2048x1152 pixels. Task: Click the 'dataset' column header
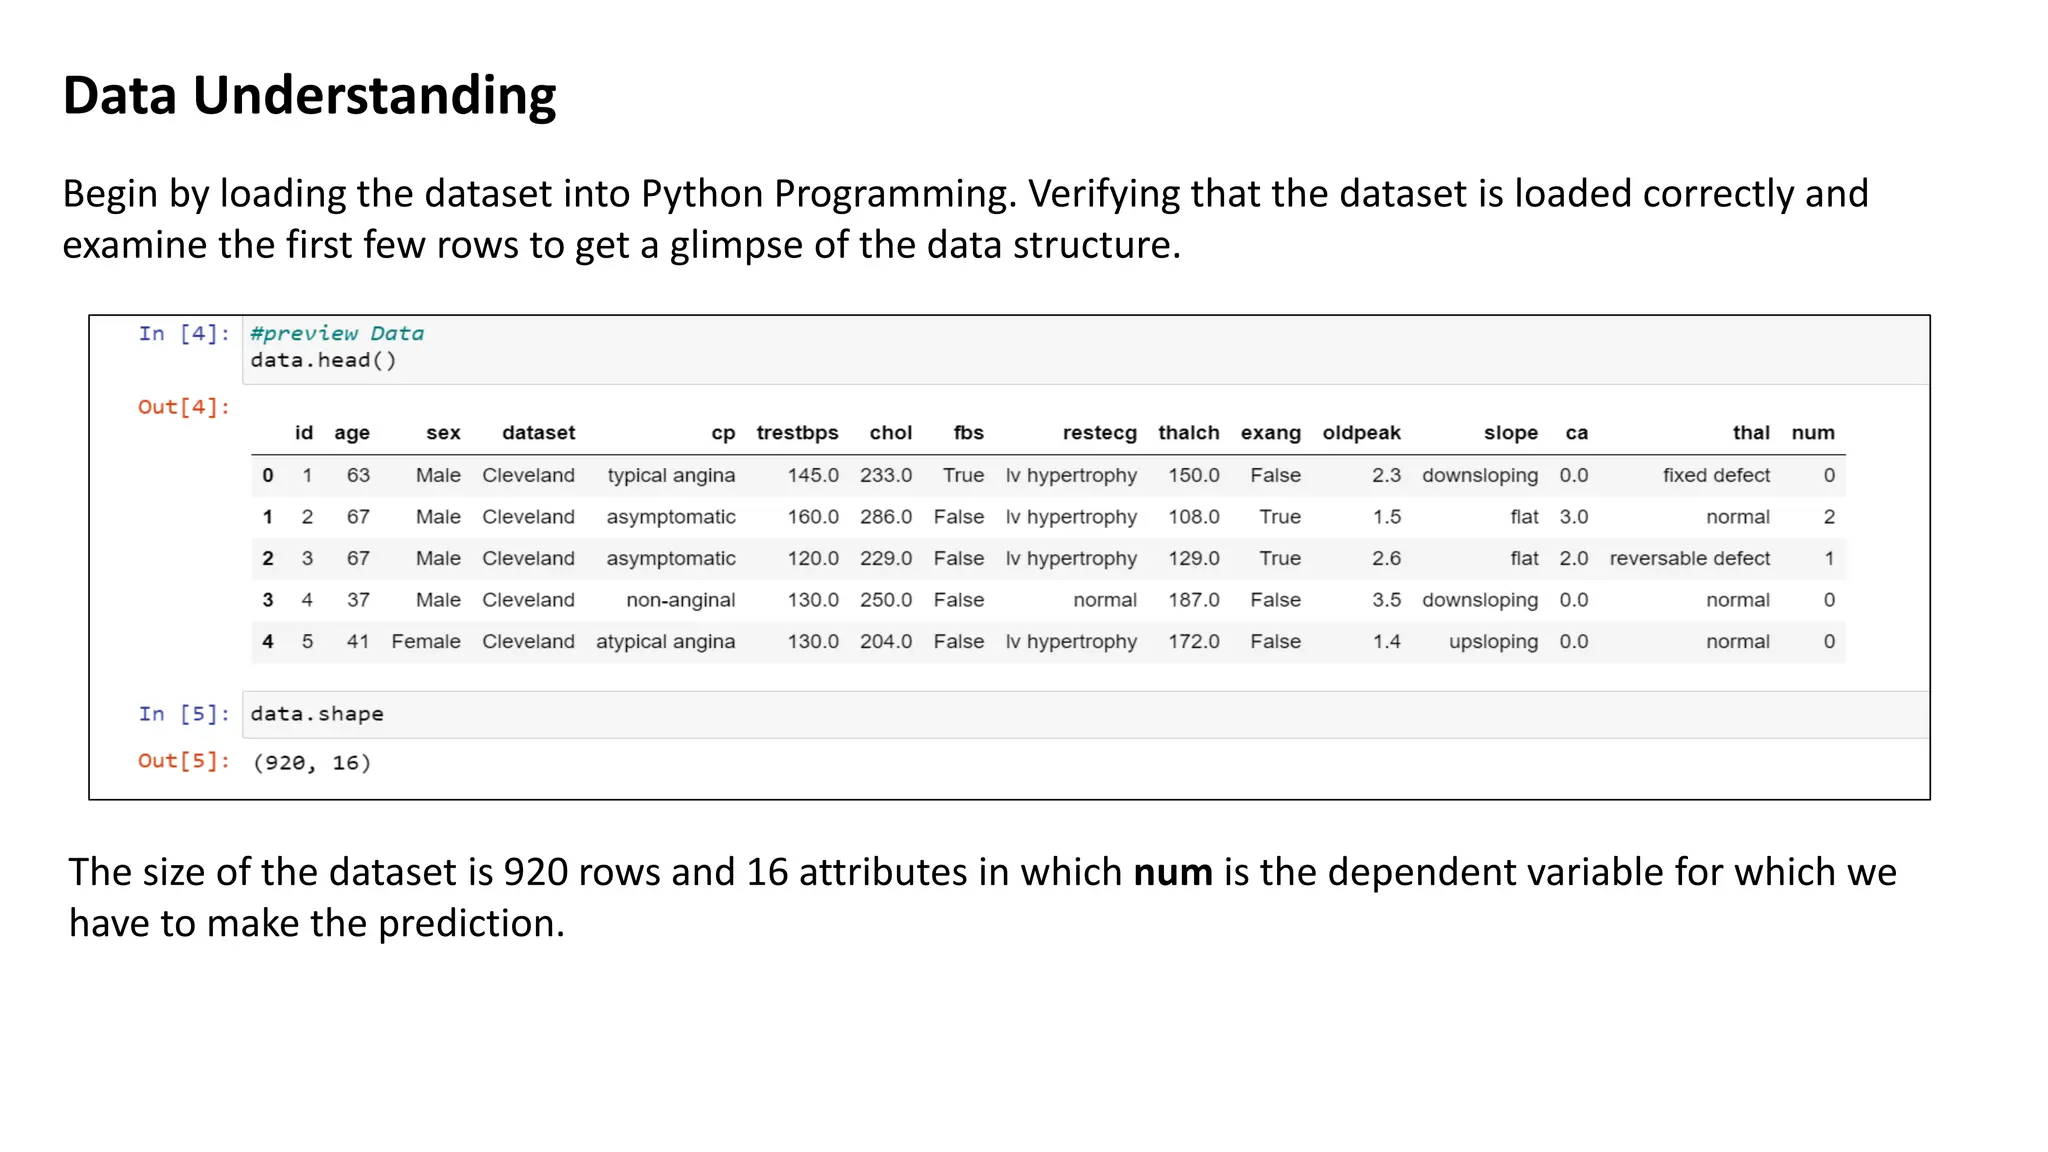(x=538, y=433)
